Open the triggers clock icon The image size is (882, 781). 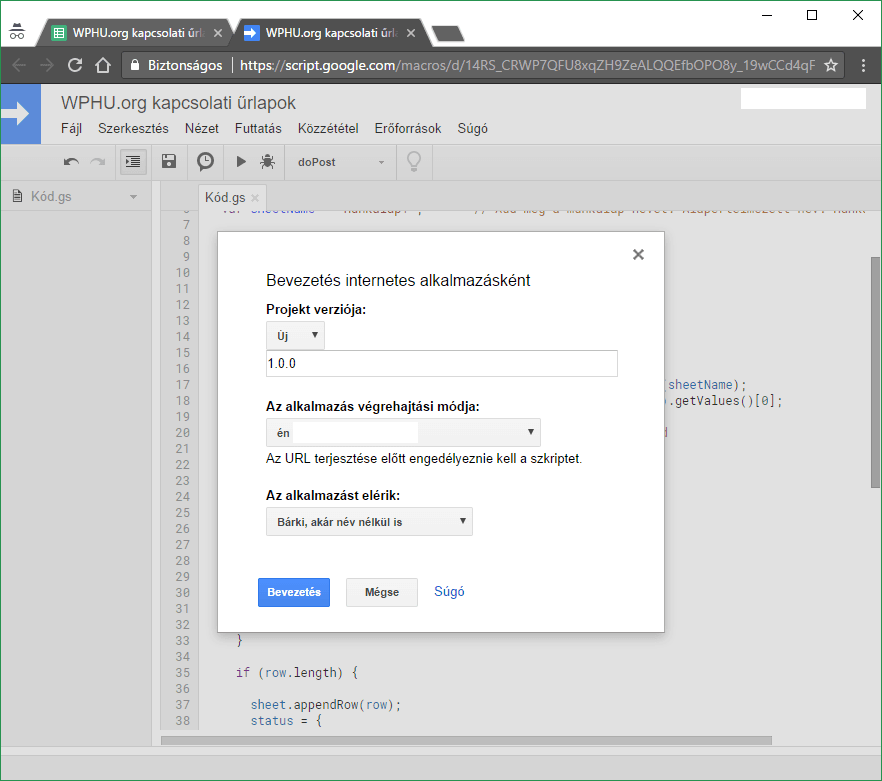coord(205,161)
